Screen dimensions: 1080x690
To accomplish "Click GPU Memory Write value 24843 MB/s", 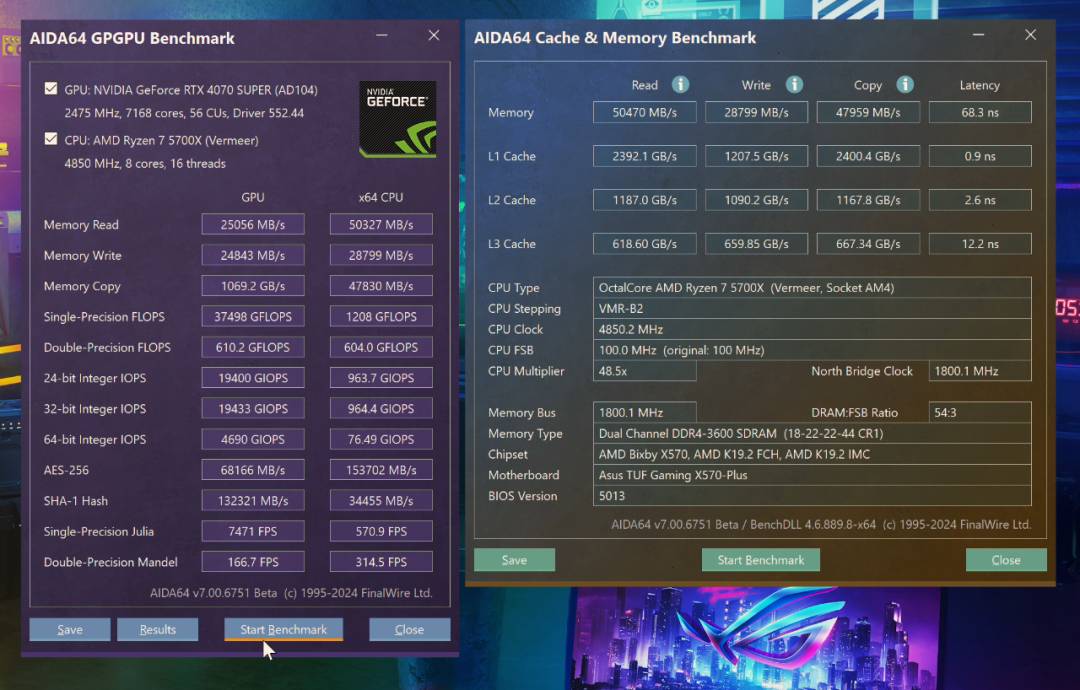I will 253,255.
